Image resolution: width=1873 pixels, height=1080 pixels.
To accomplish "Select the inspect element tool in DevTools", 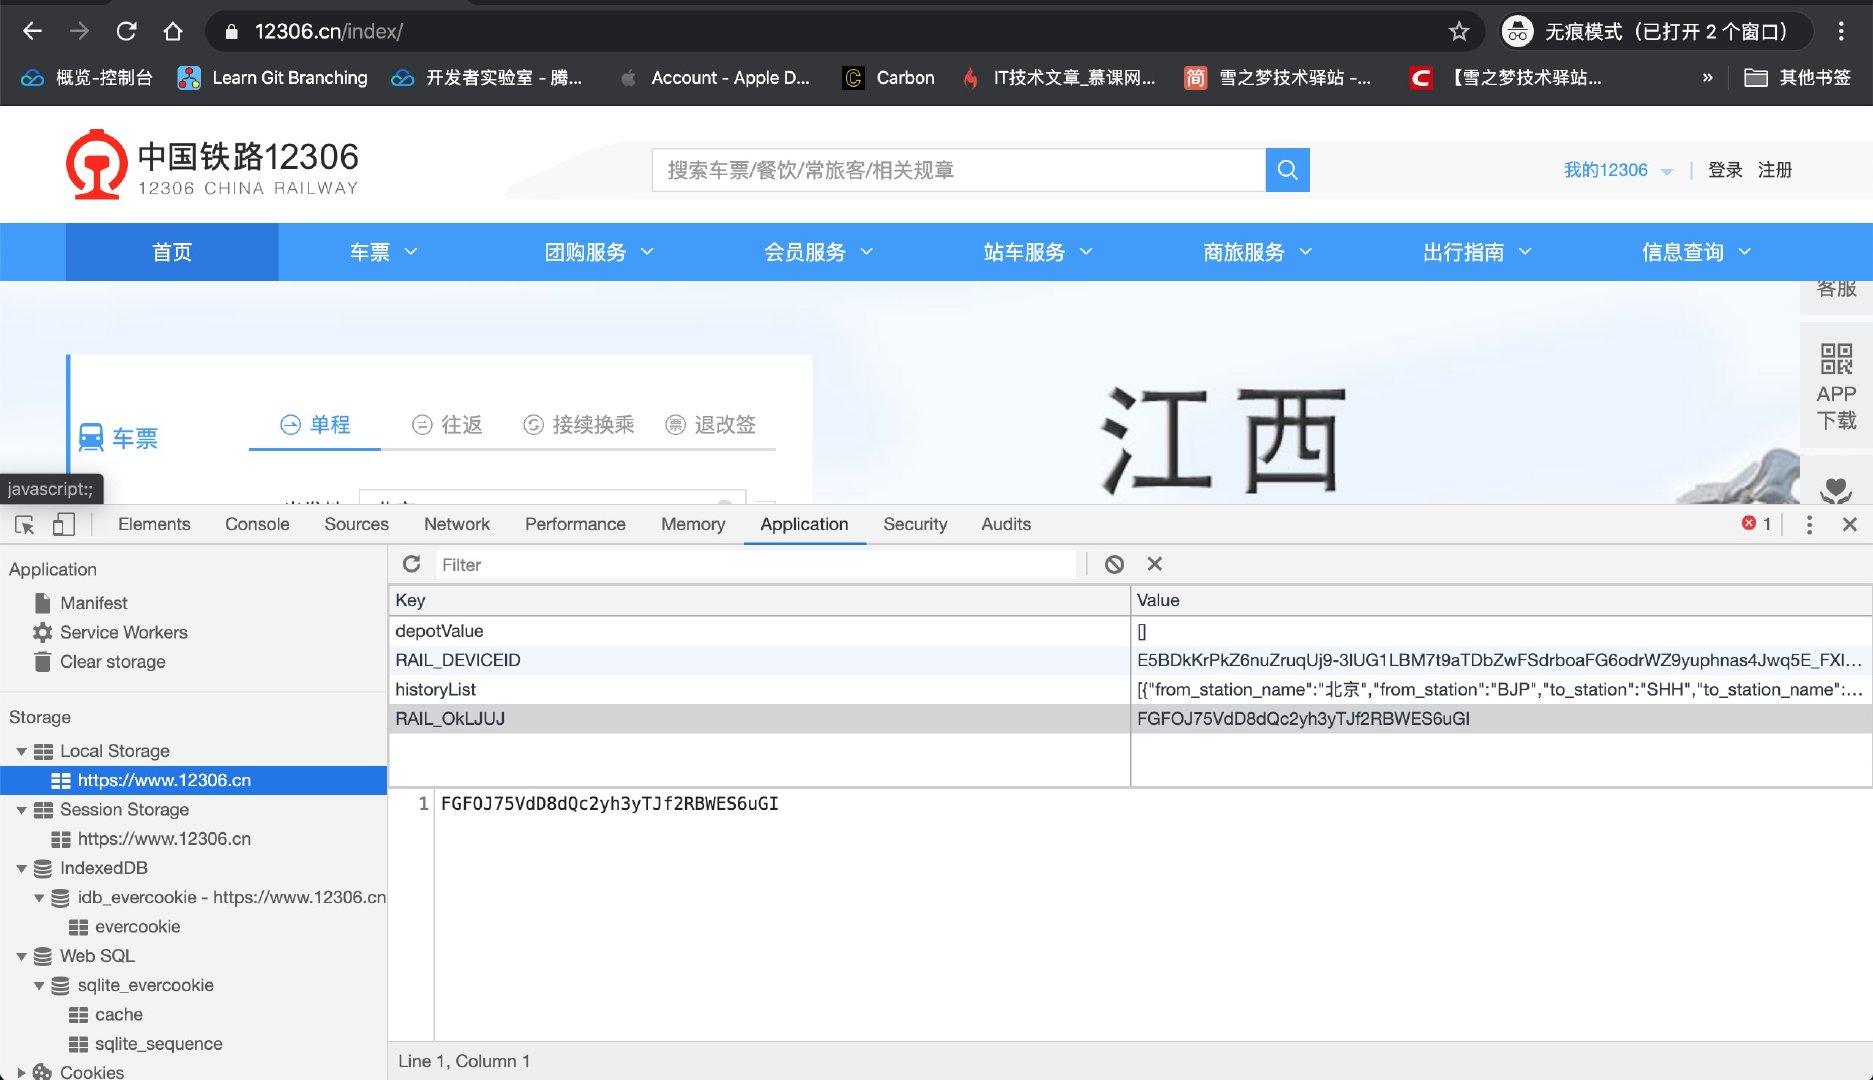I will click(24, 524).
